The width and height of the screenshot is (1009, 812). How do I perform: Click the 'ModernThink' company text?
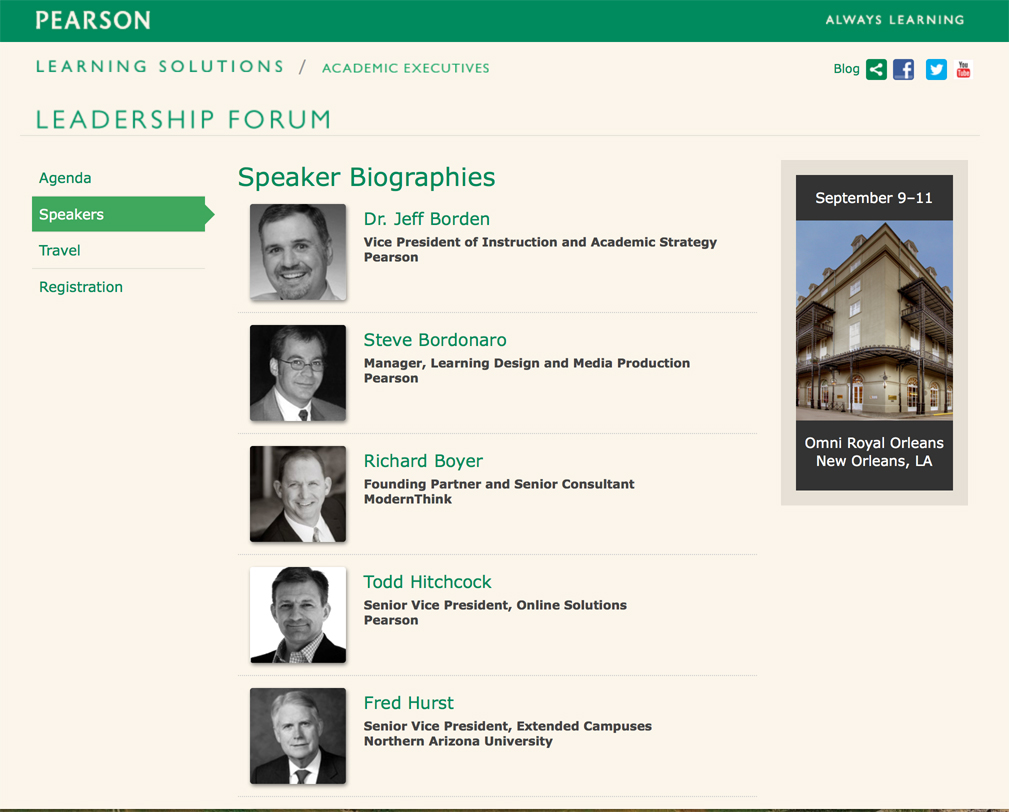408,499
